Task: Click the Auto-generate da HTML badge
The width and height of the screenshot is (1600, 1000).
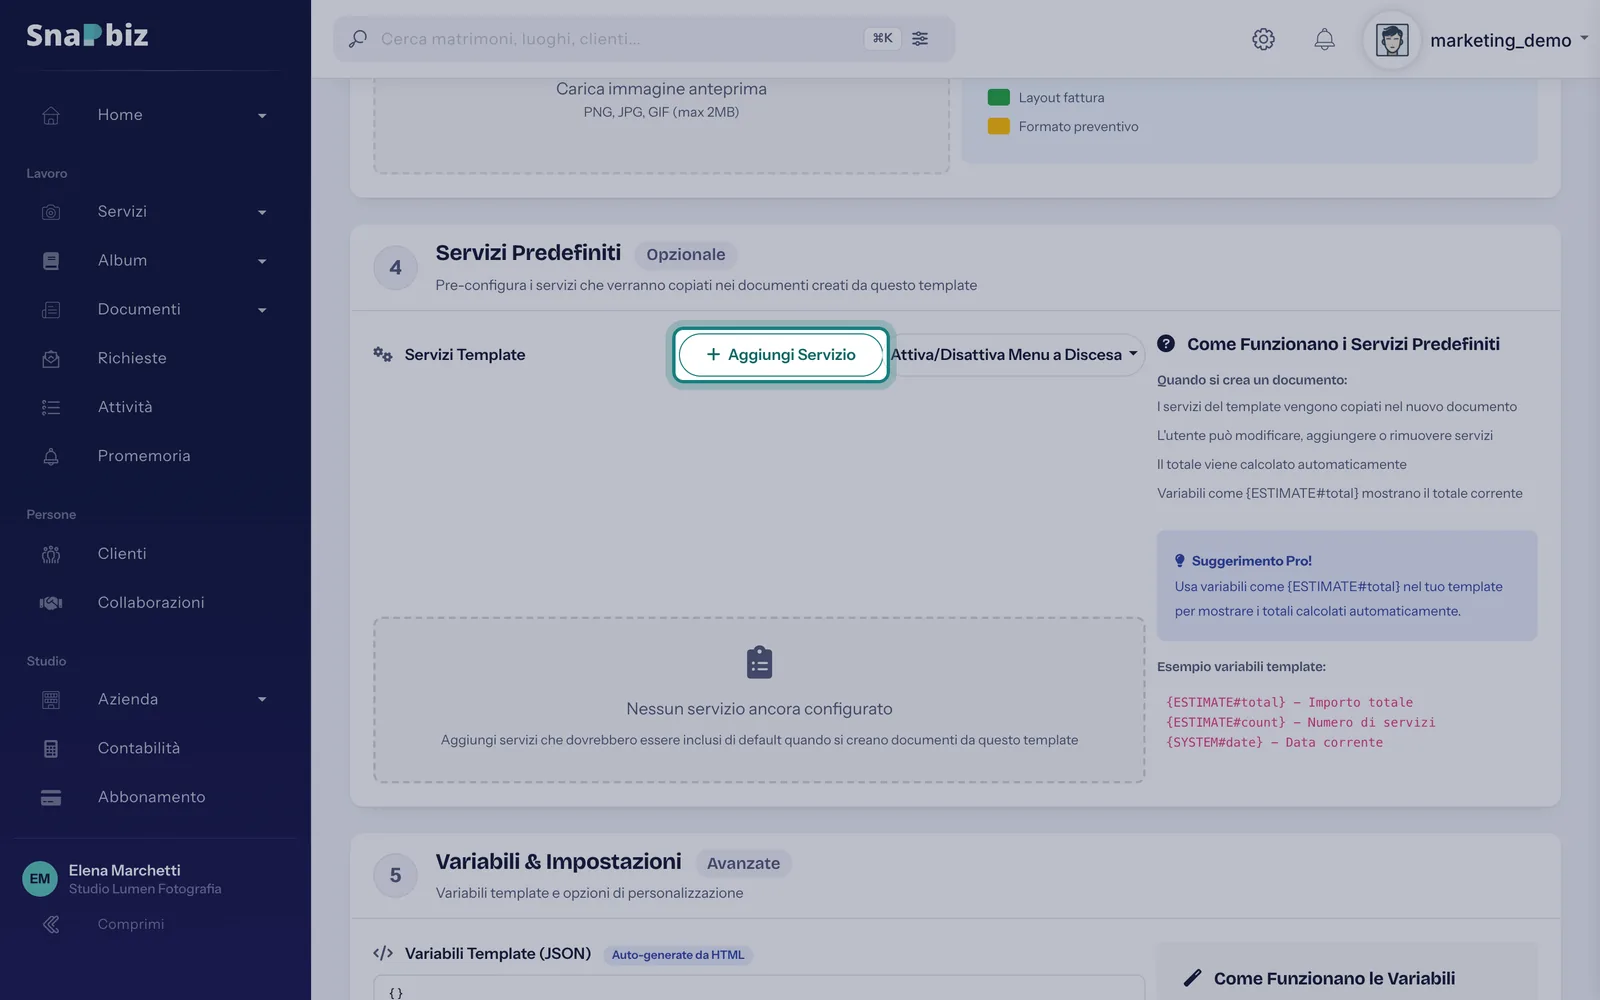Action: (678, 955)
